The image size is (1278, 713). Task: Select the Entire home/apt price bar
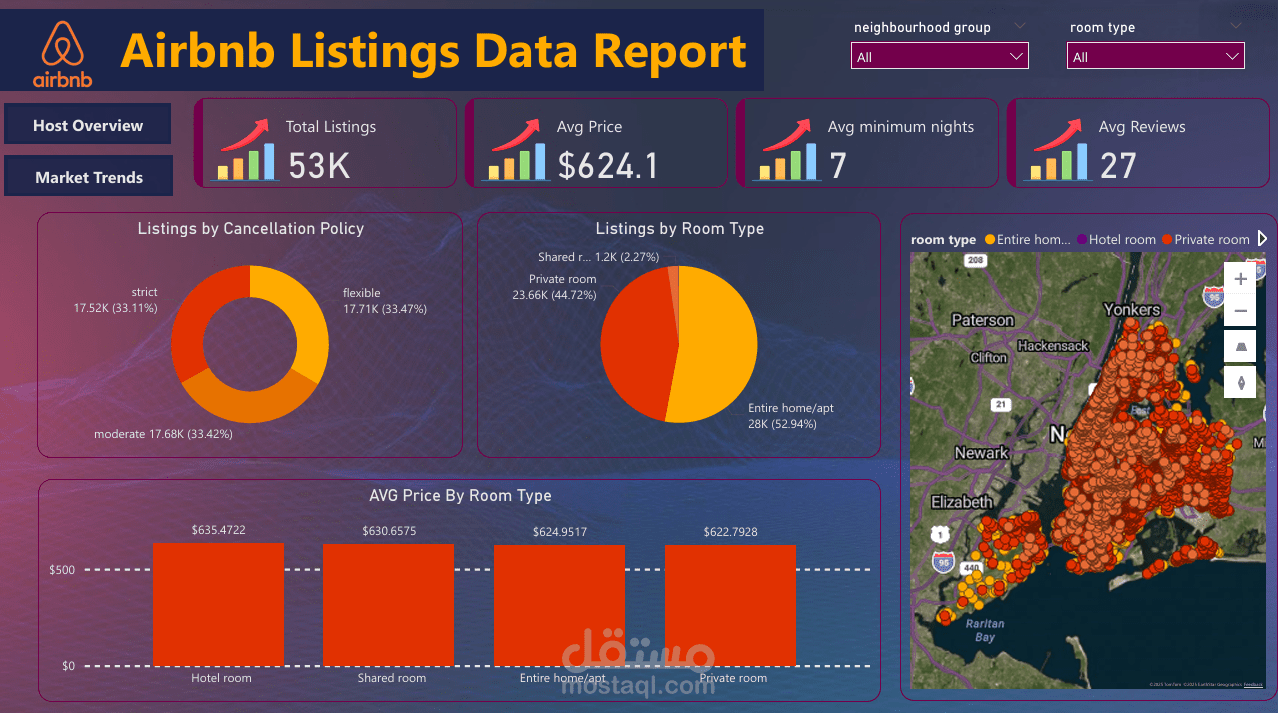559,605
